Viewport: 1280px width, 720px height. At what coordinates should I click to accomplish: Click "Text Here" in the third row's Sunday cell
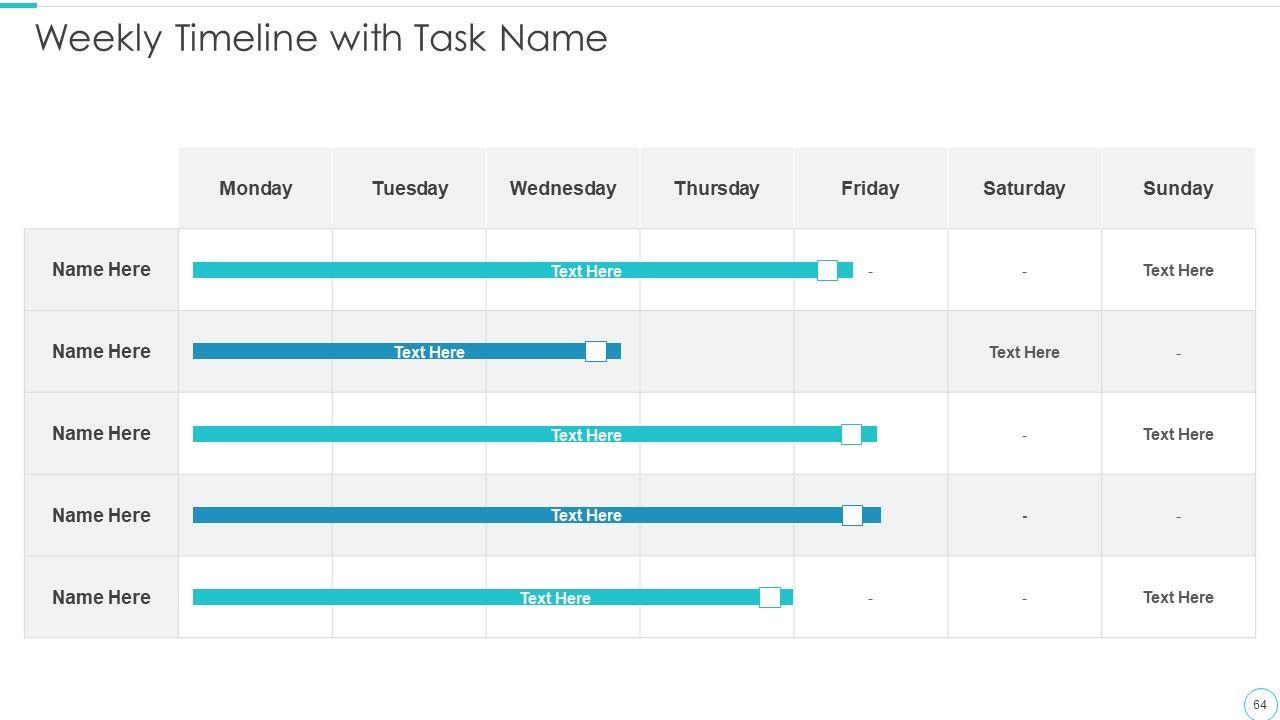pyautogui.click(x=1178, y=434)
